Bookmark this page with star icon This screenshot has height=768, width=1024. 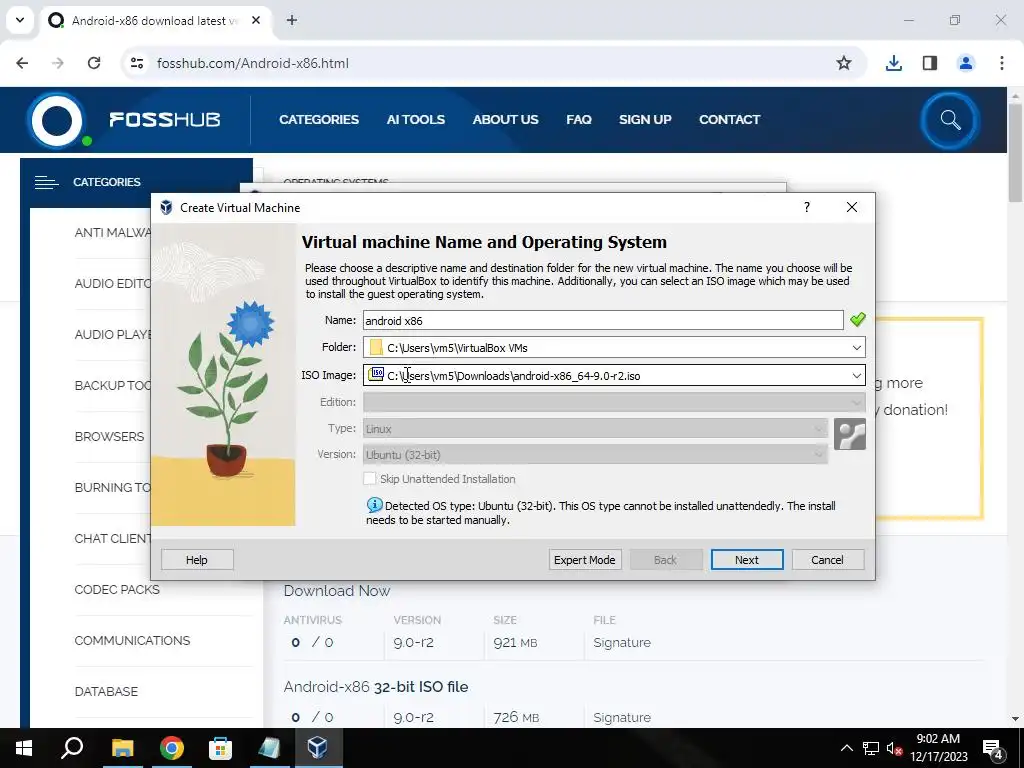point(844,63)
